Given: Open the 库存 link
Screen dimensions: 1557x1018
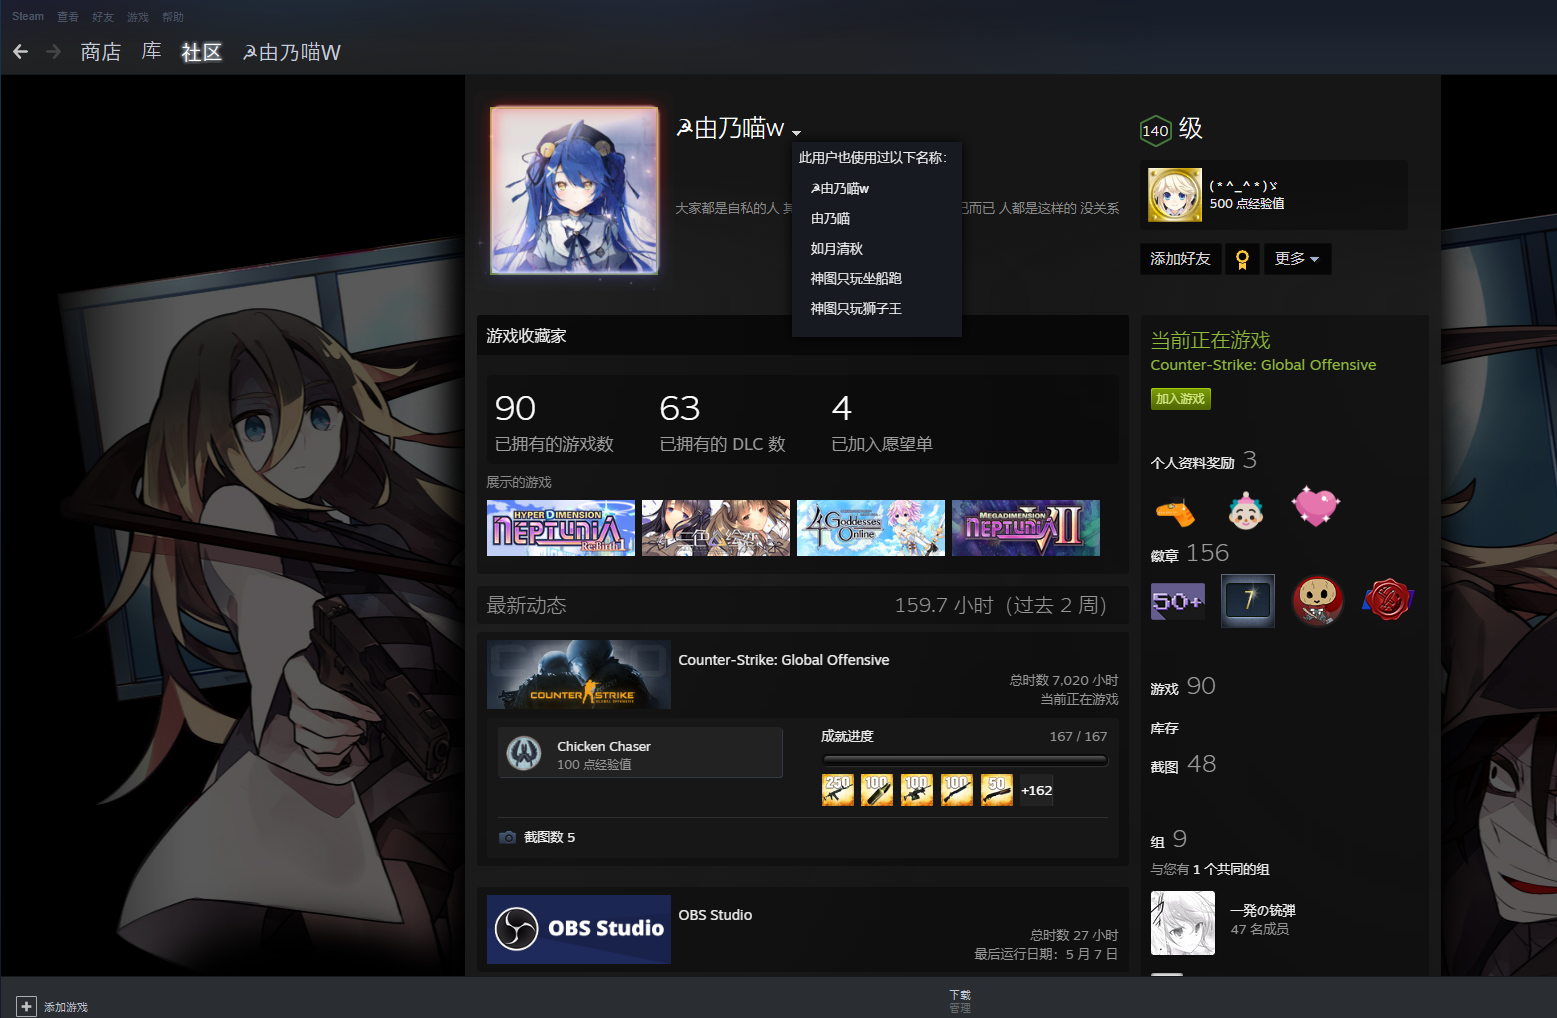Looking at the screenshot, I should pyautogui.click(x=1165, y=728).
